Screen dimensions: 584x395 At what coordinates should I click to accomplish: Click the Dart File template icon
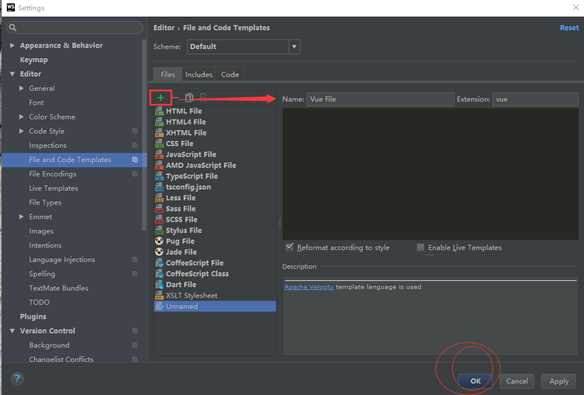coord(159,284)
